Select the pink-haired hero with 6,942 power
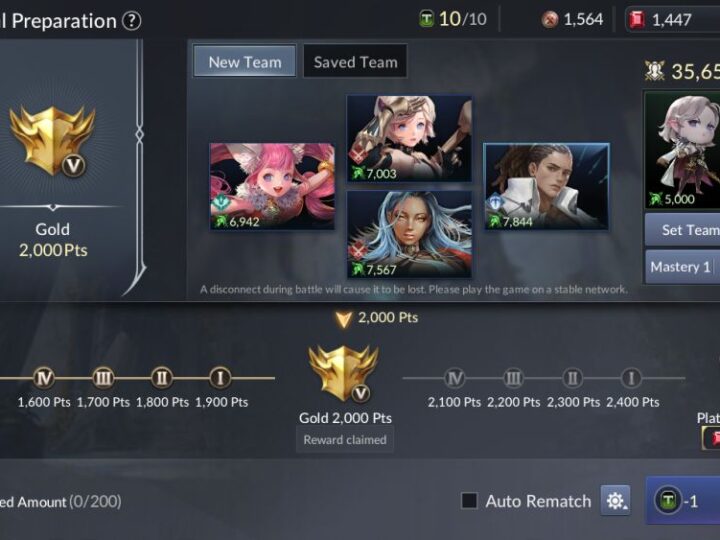The height and width of the screenshot is (540, 720). [272, 186]
